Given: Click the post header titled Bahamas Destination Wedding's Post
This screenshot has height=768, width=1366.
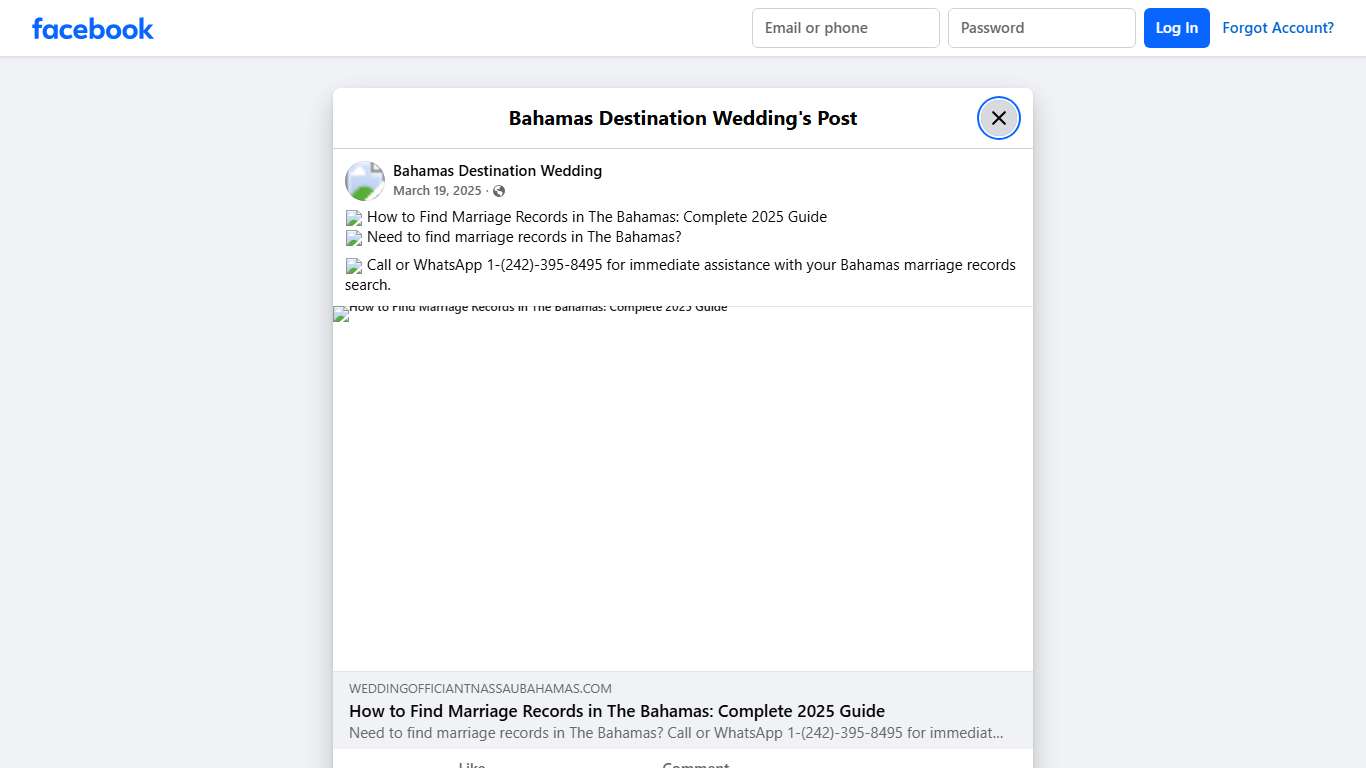Looking at the screenshot, I should point(682,118).
